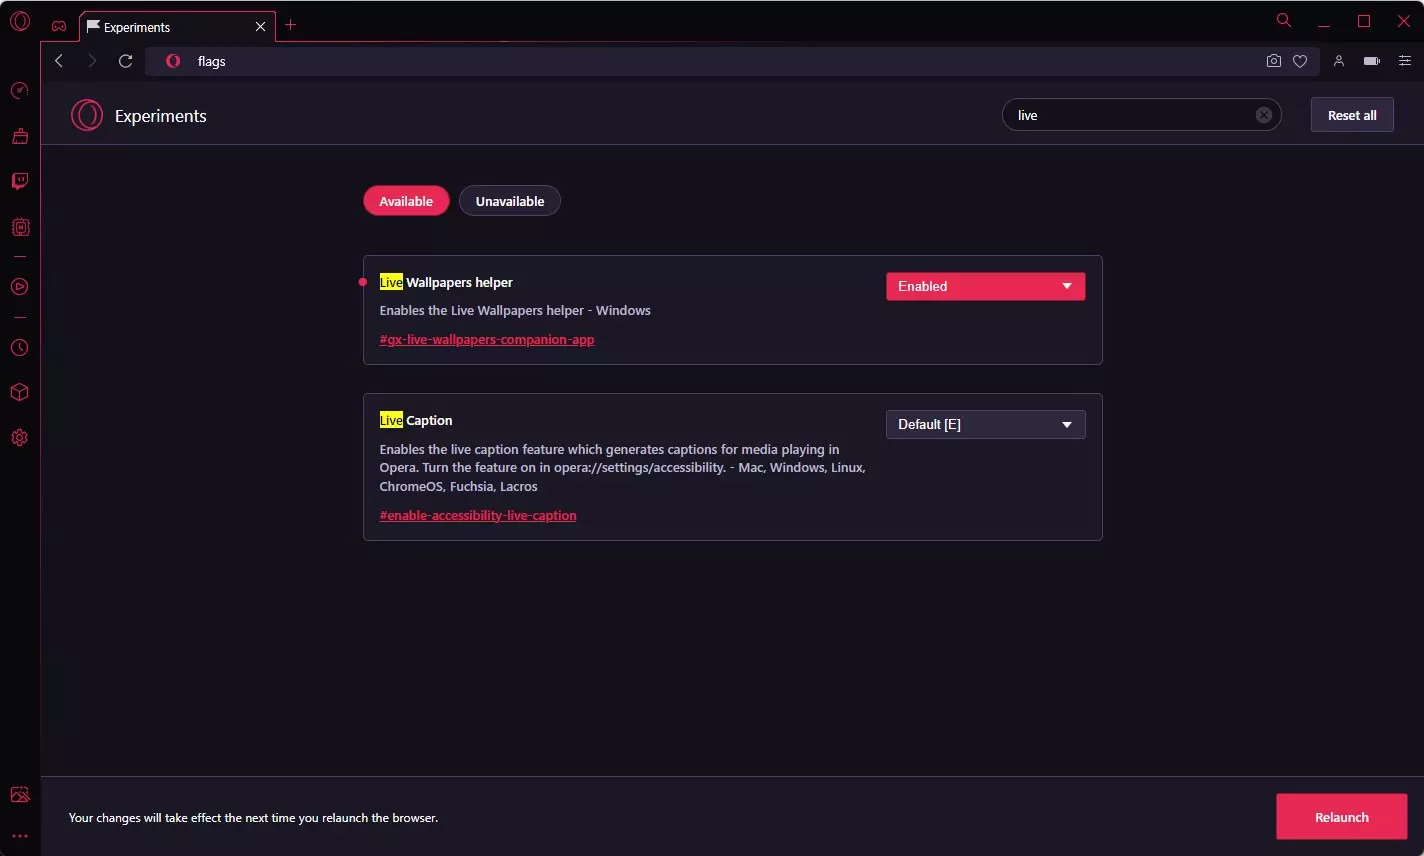
Task: Open Live Caption Default [E] dropdown
Action: [985, 424]
